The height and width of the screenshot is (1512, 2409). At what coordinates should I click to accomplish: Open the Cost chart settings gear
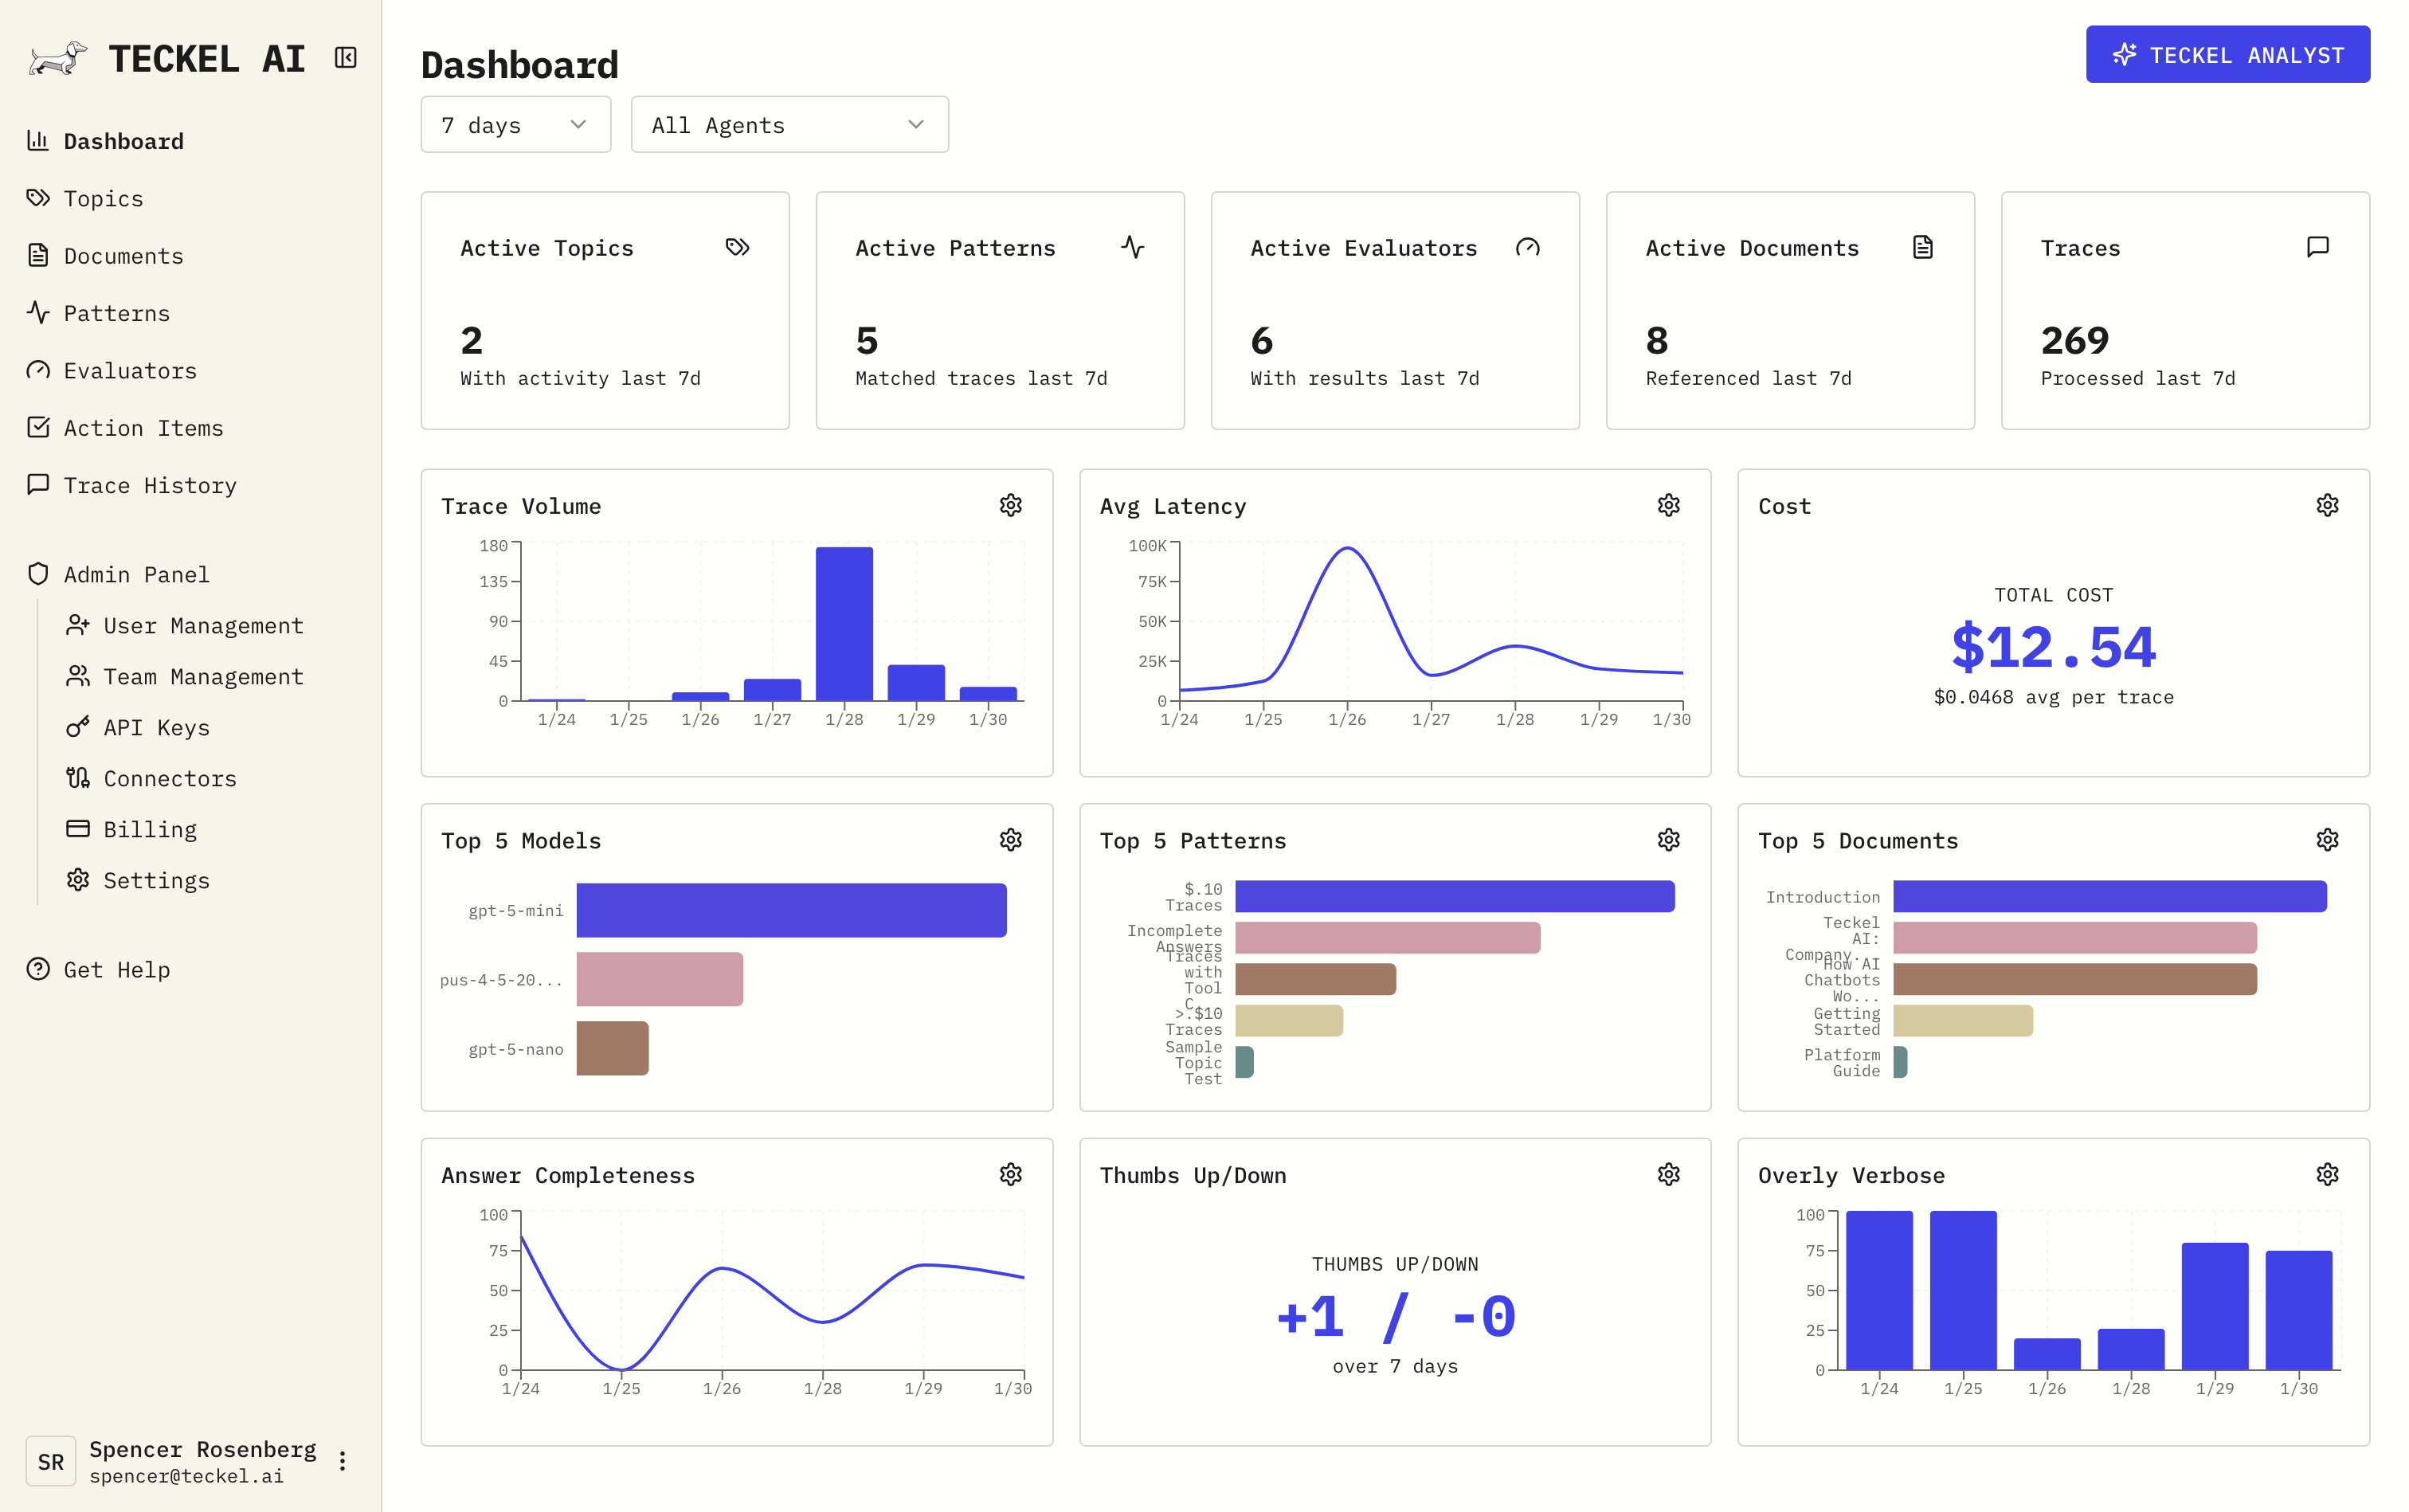point(2328,505)
